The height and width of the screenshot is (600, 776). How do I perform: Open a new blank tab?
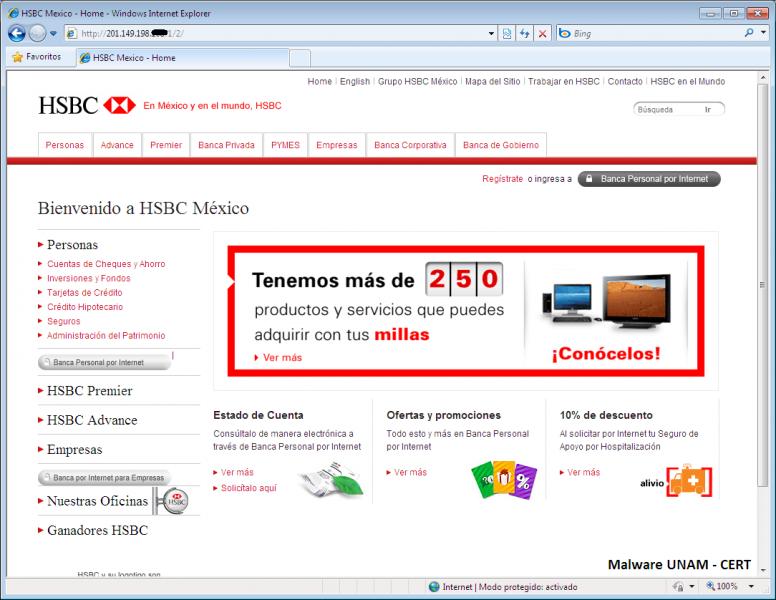point(300,58)
